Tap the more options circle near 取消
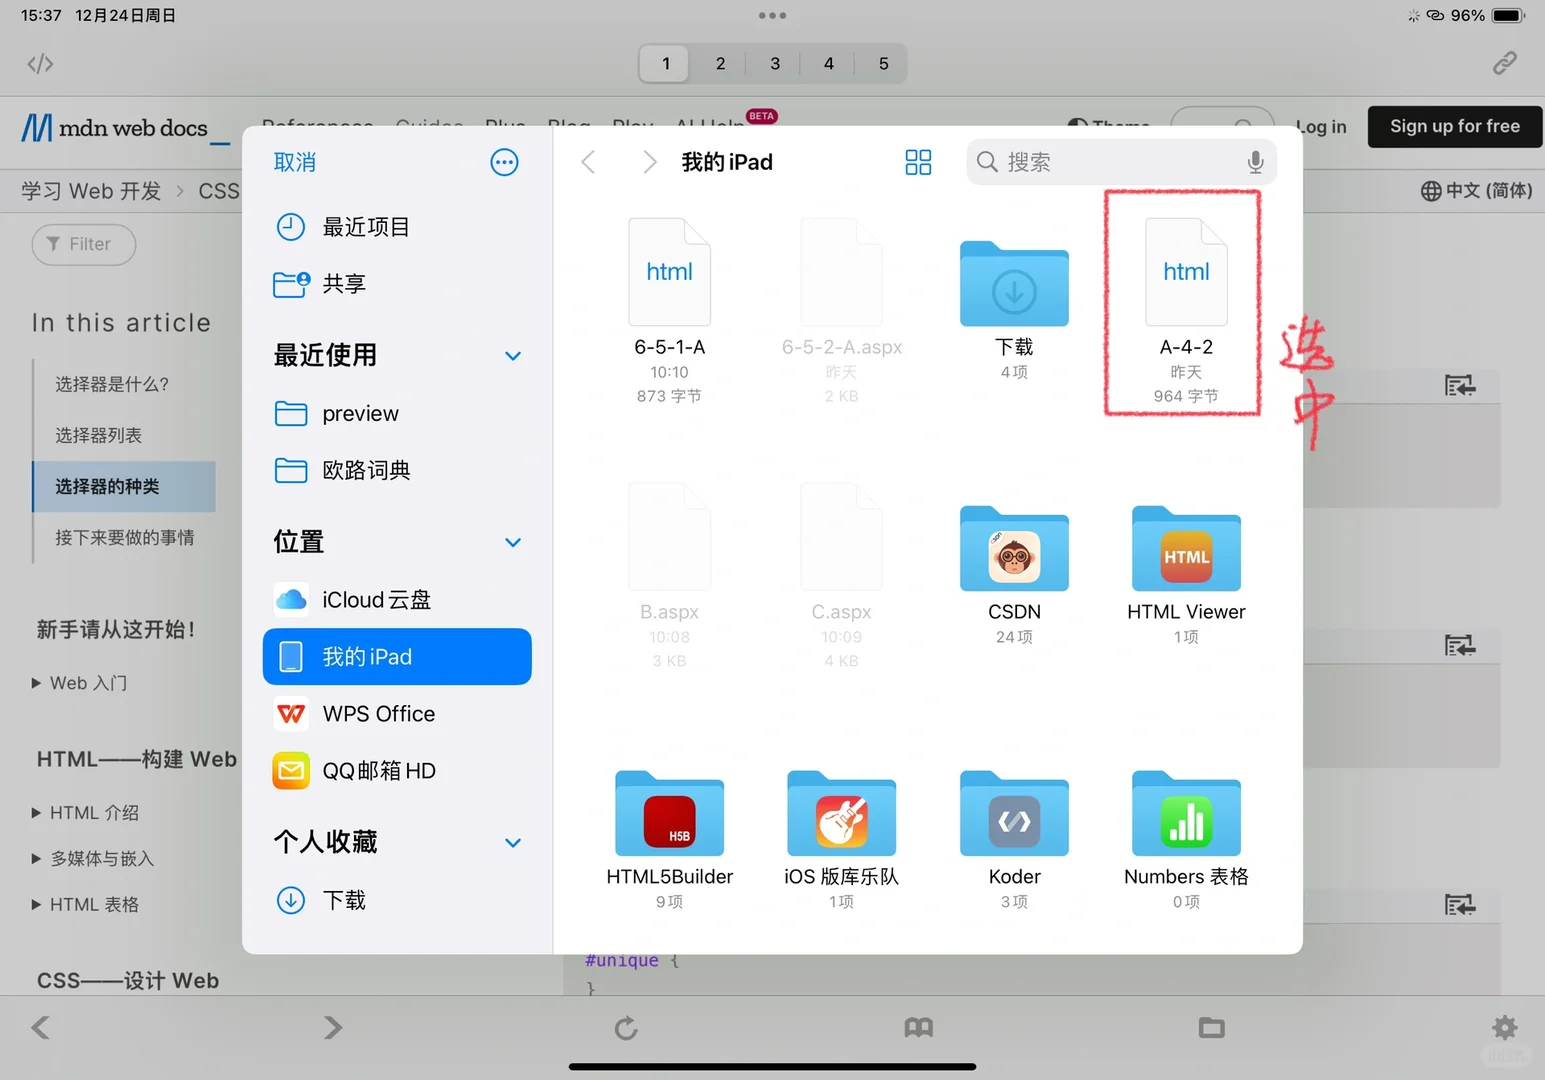 (x=504, y=161)
